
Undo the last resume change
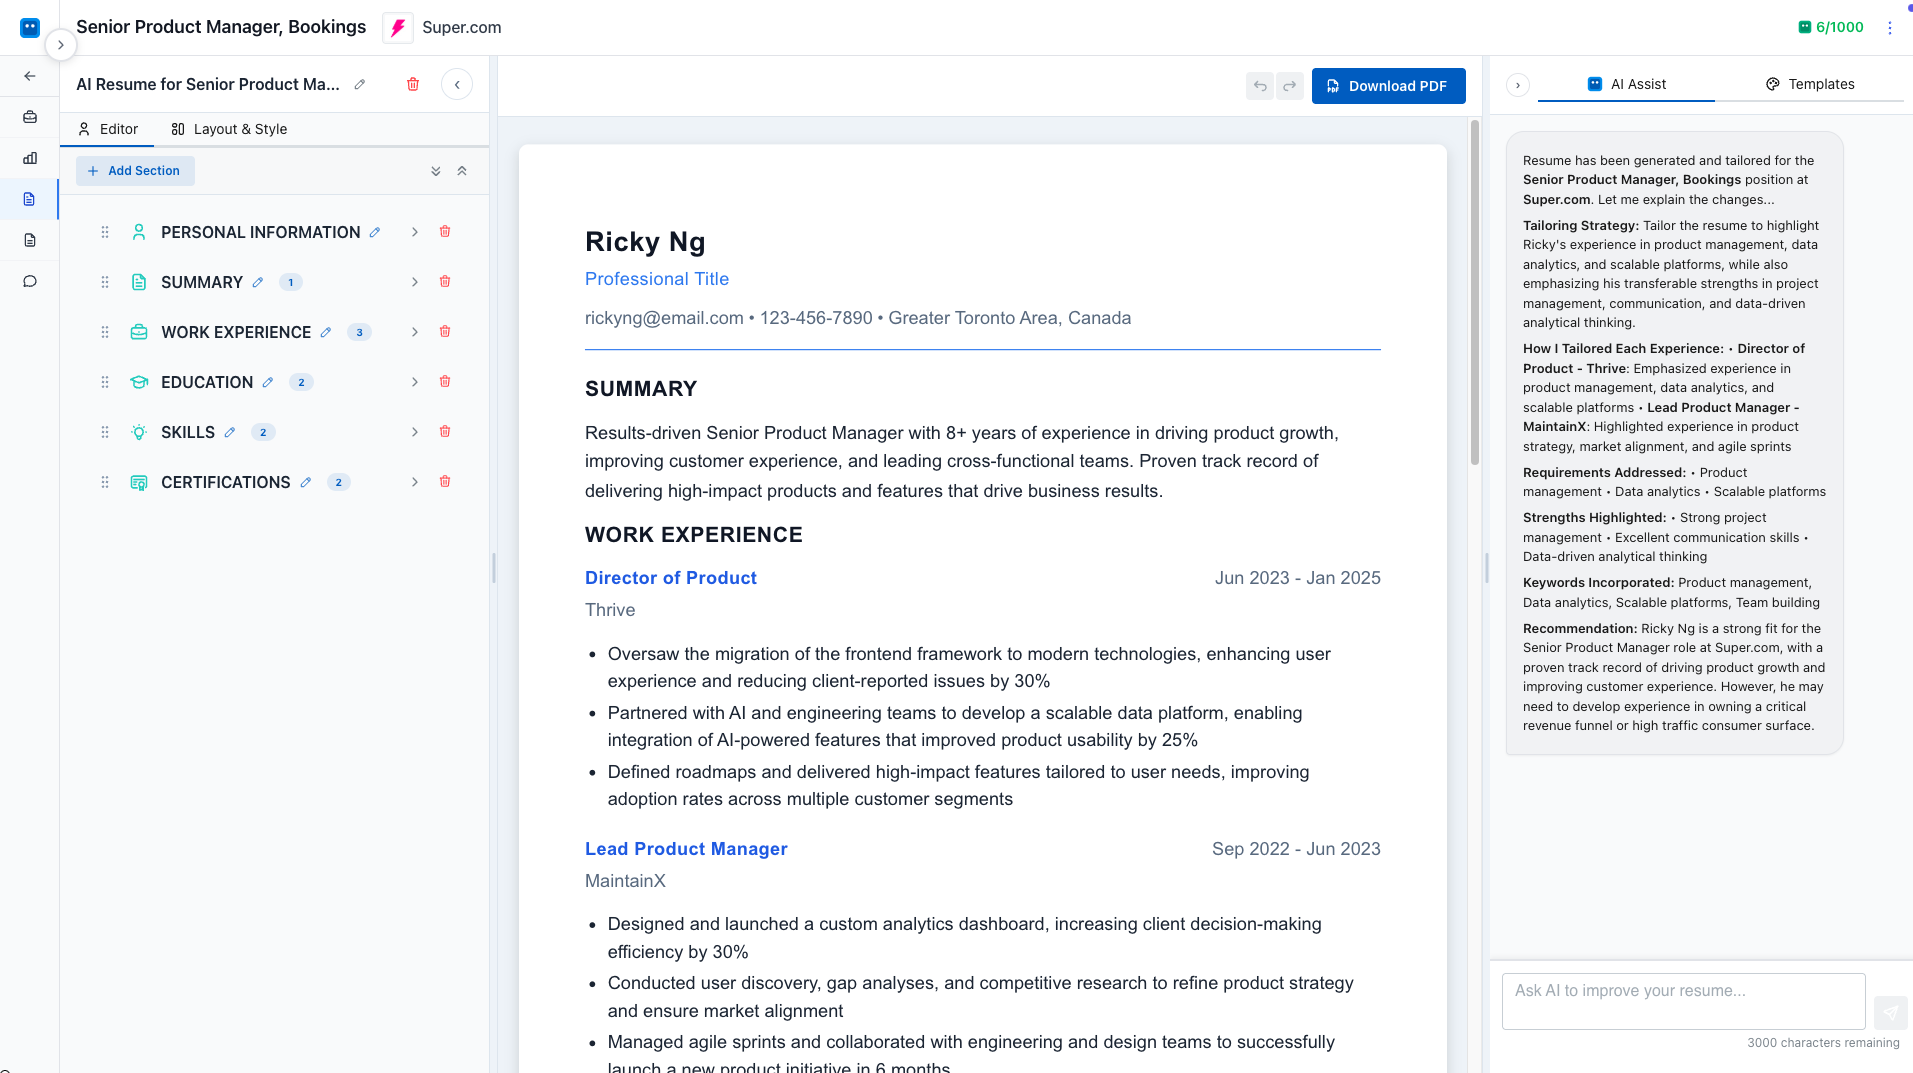tap(1259, 86)
